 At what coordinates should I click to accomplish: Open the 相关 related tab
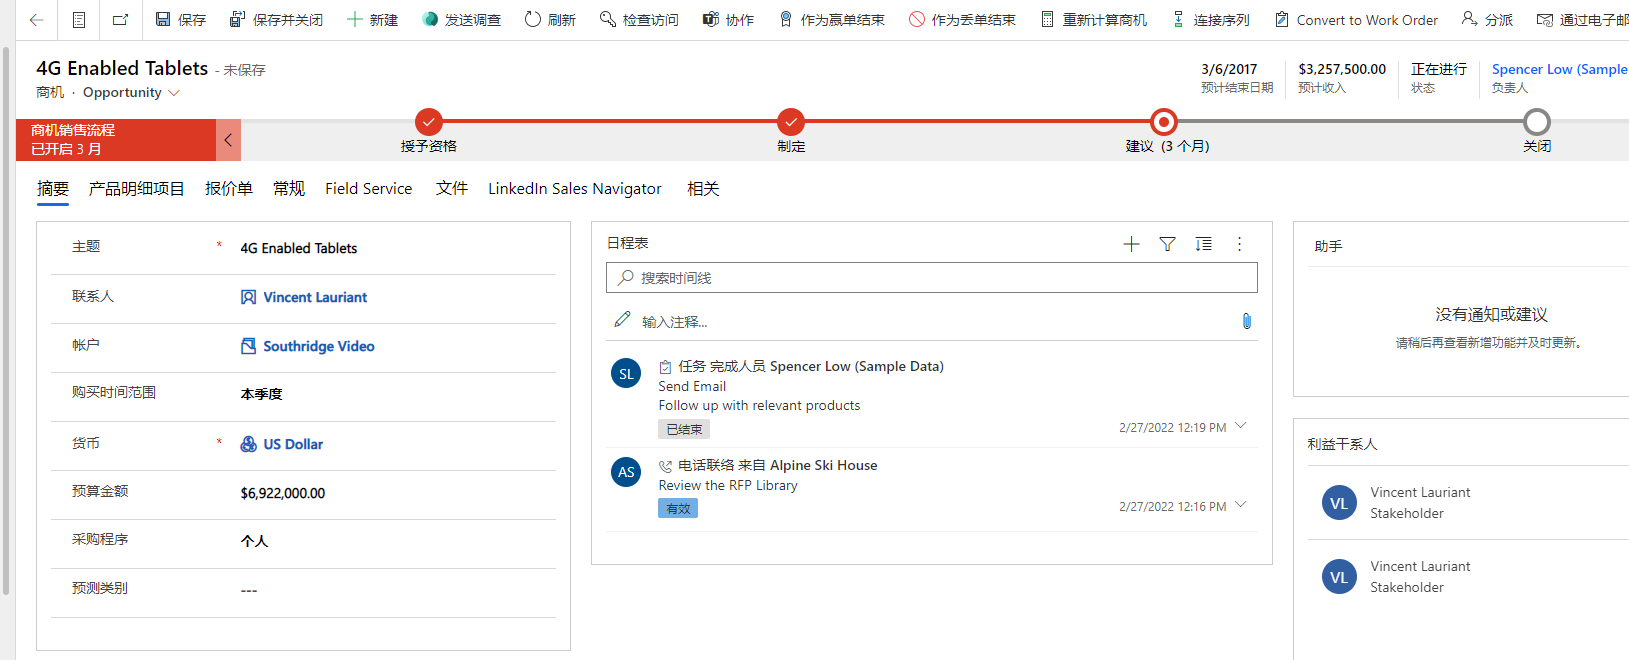703,188
